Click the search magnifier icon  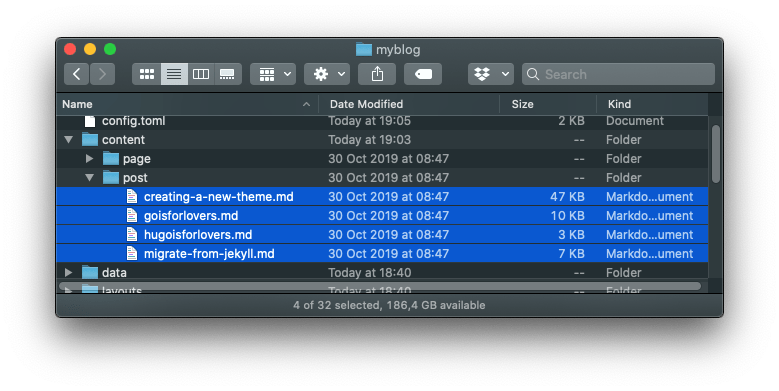tap(533, 74)
